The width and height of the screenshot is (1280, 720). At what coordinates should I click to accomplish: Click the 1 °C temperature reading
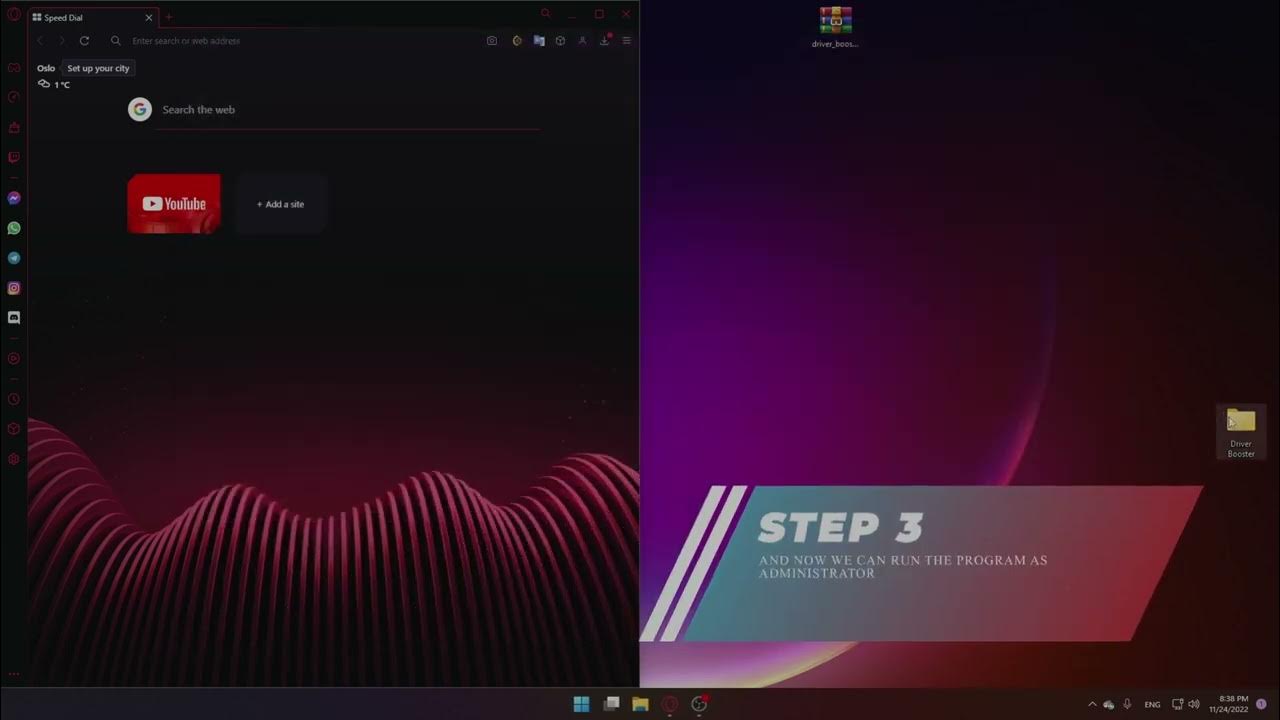62,85
